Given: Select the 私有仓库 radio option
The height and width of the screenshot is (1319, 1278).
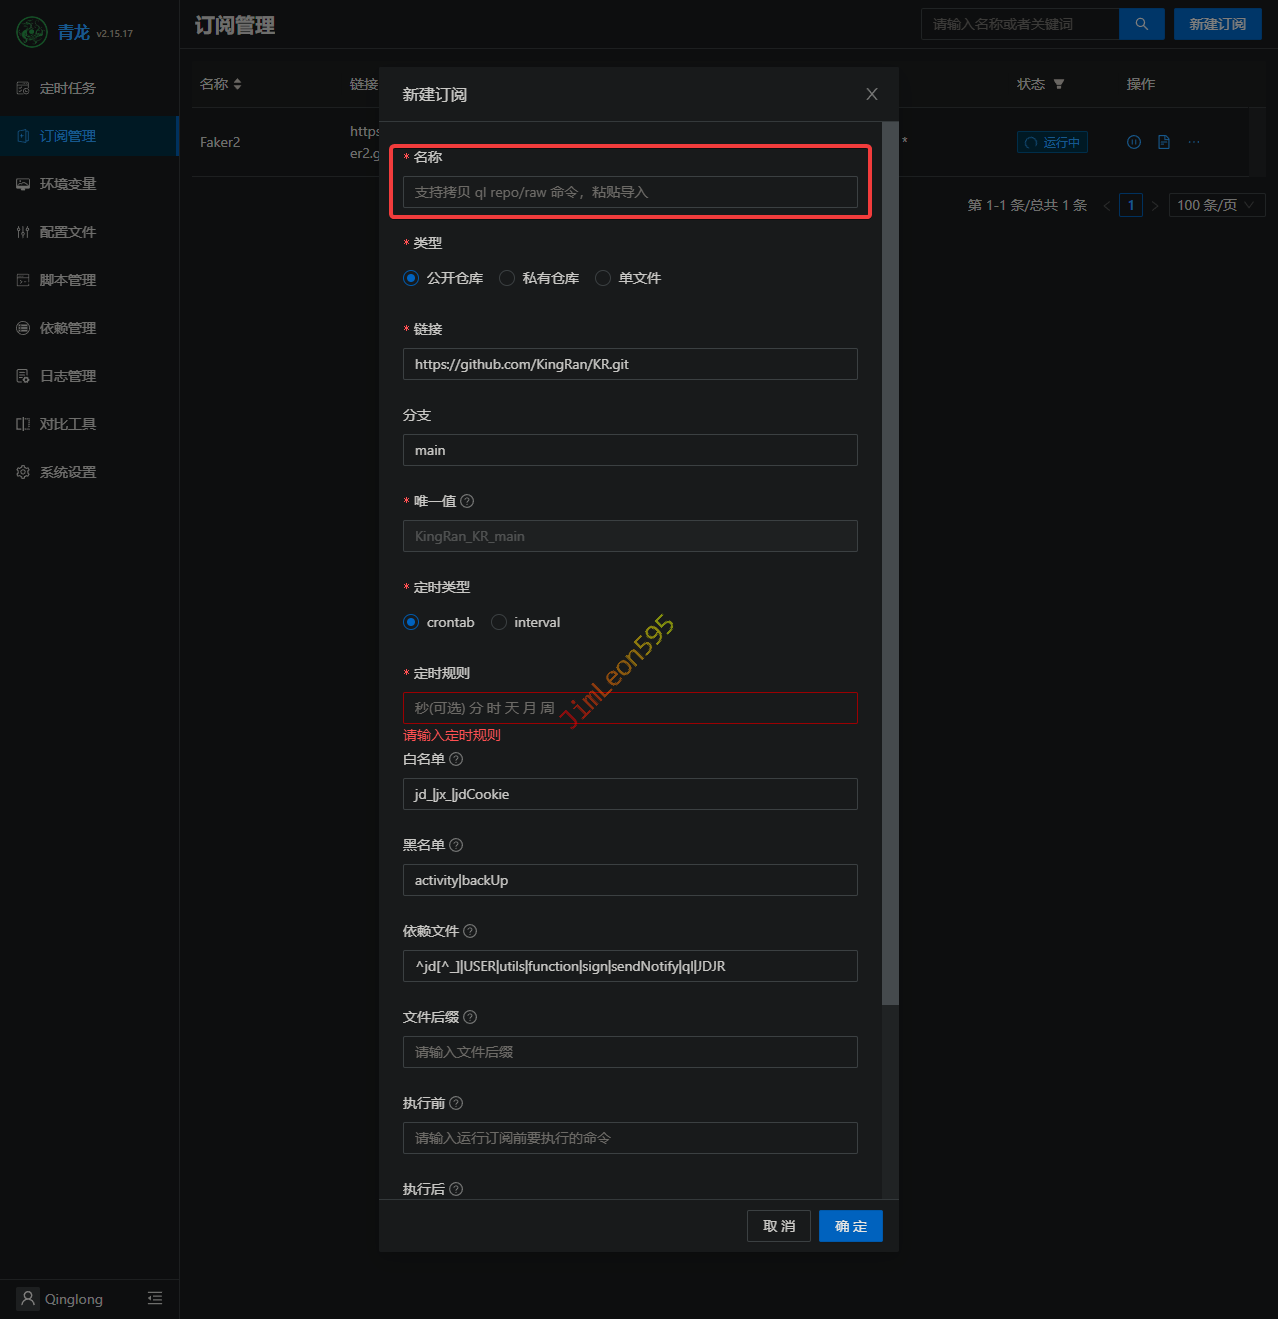Looking at the screenshot, I should click(x=507, y=278).
